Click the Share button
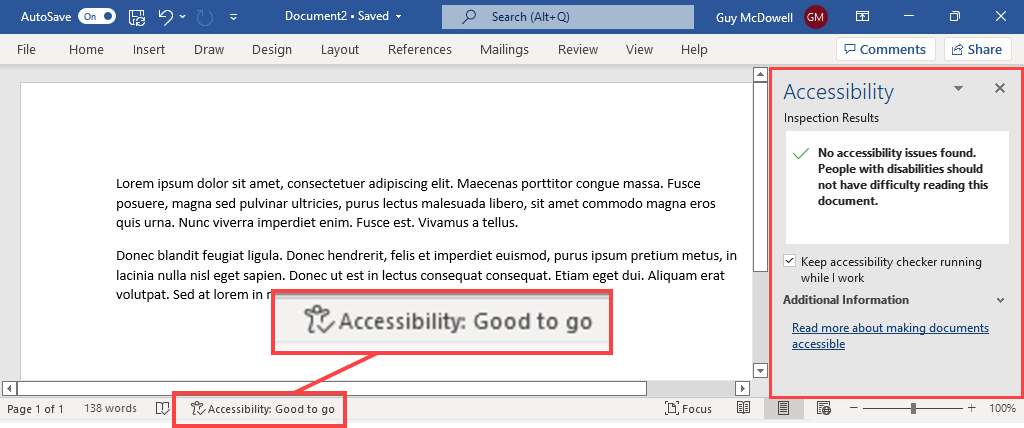This screenshot has width=1024, height=428. point(974,50)
